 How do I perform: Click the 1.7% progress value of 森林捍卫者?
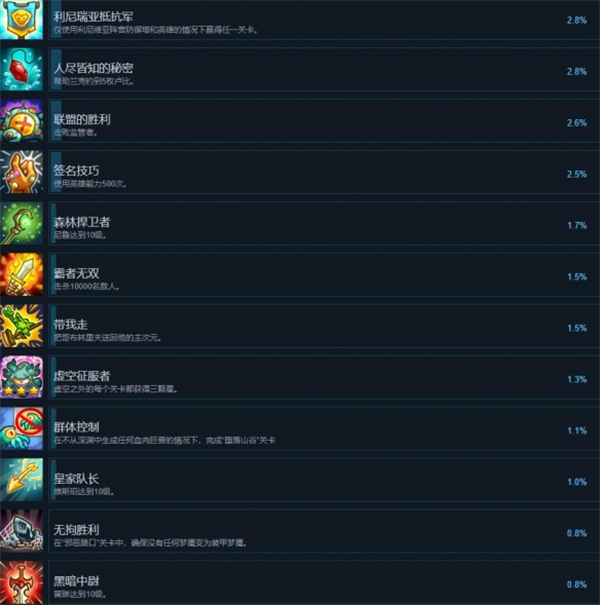coord(577,225)
